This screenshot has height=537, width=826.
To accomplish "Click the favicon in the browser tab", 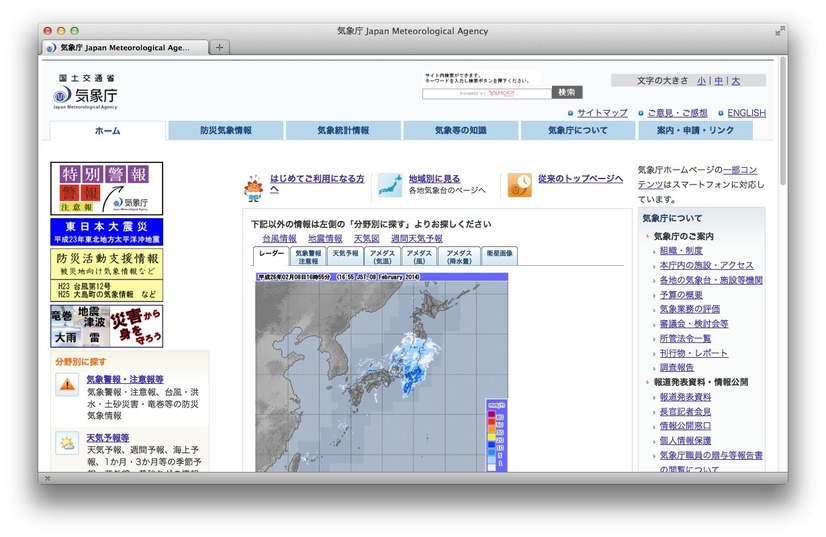I will (51, 48).
